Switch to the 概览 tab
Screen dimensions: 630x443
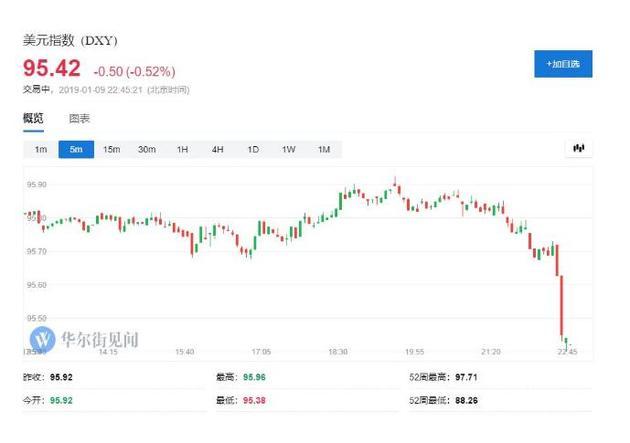point(34,118)
